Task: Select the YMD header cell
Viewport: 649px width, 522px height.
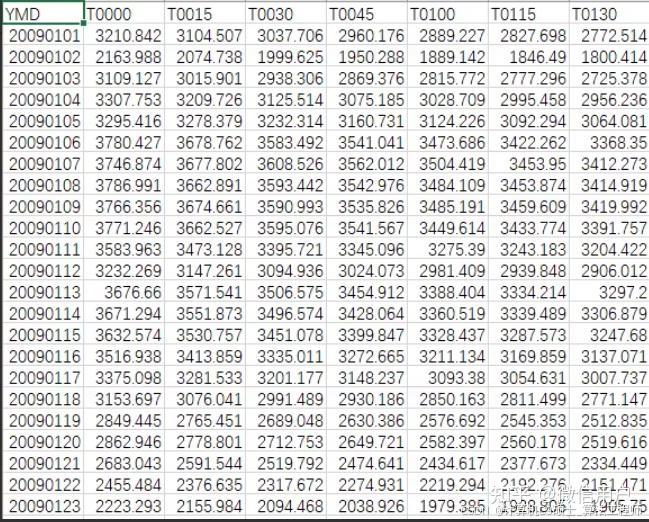Action: 43,14
